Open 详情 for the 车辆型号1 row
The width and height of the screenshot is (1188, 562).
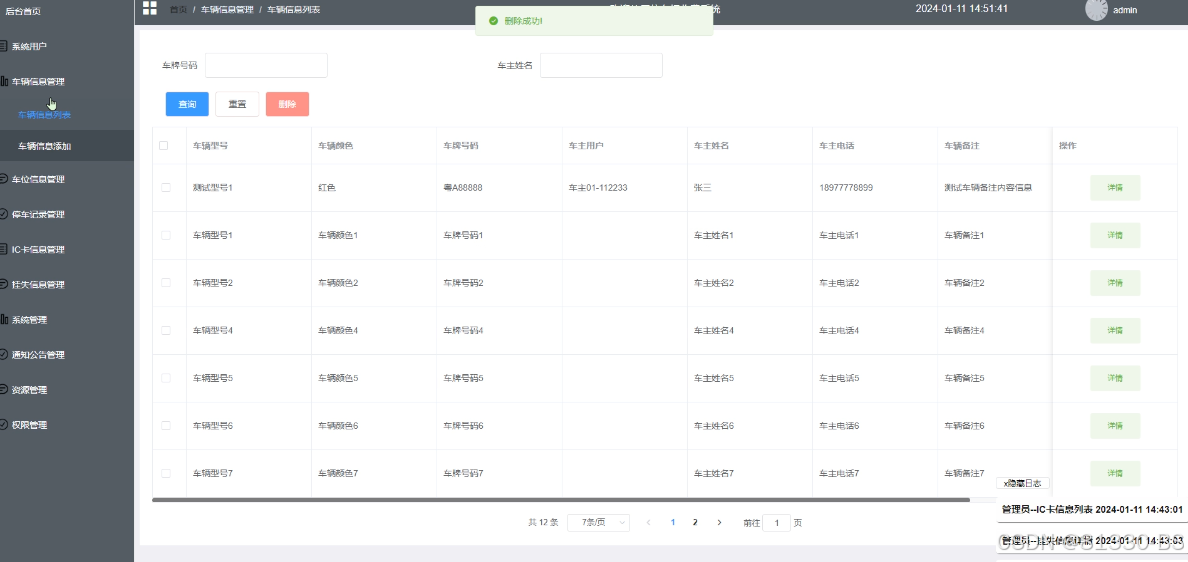click(1115, 235)
